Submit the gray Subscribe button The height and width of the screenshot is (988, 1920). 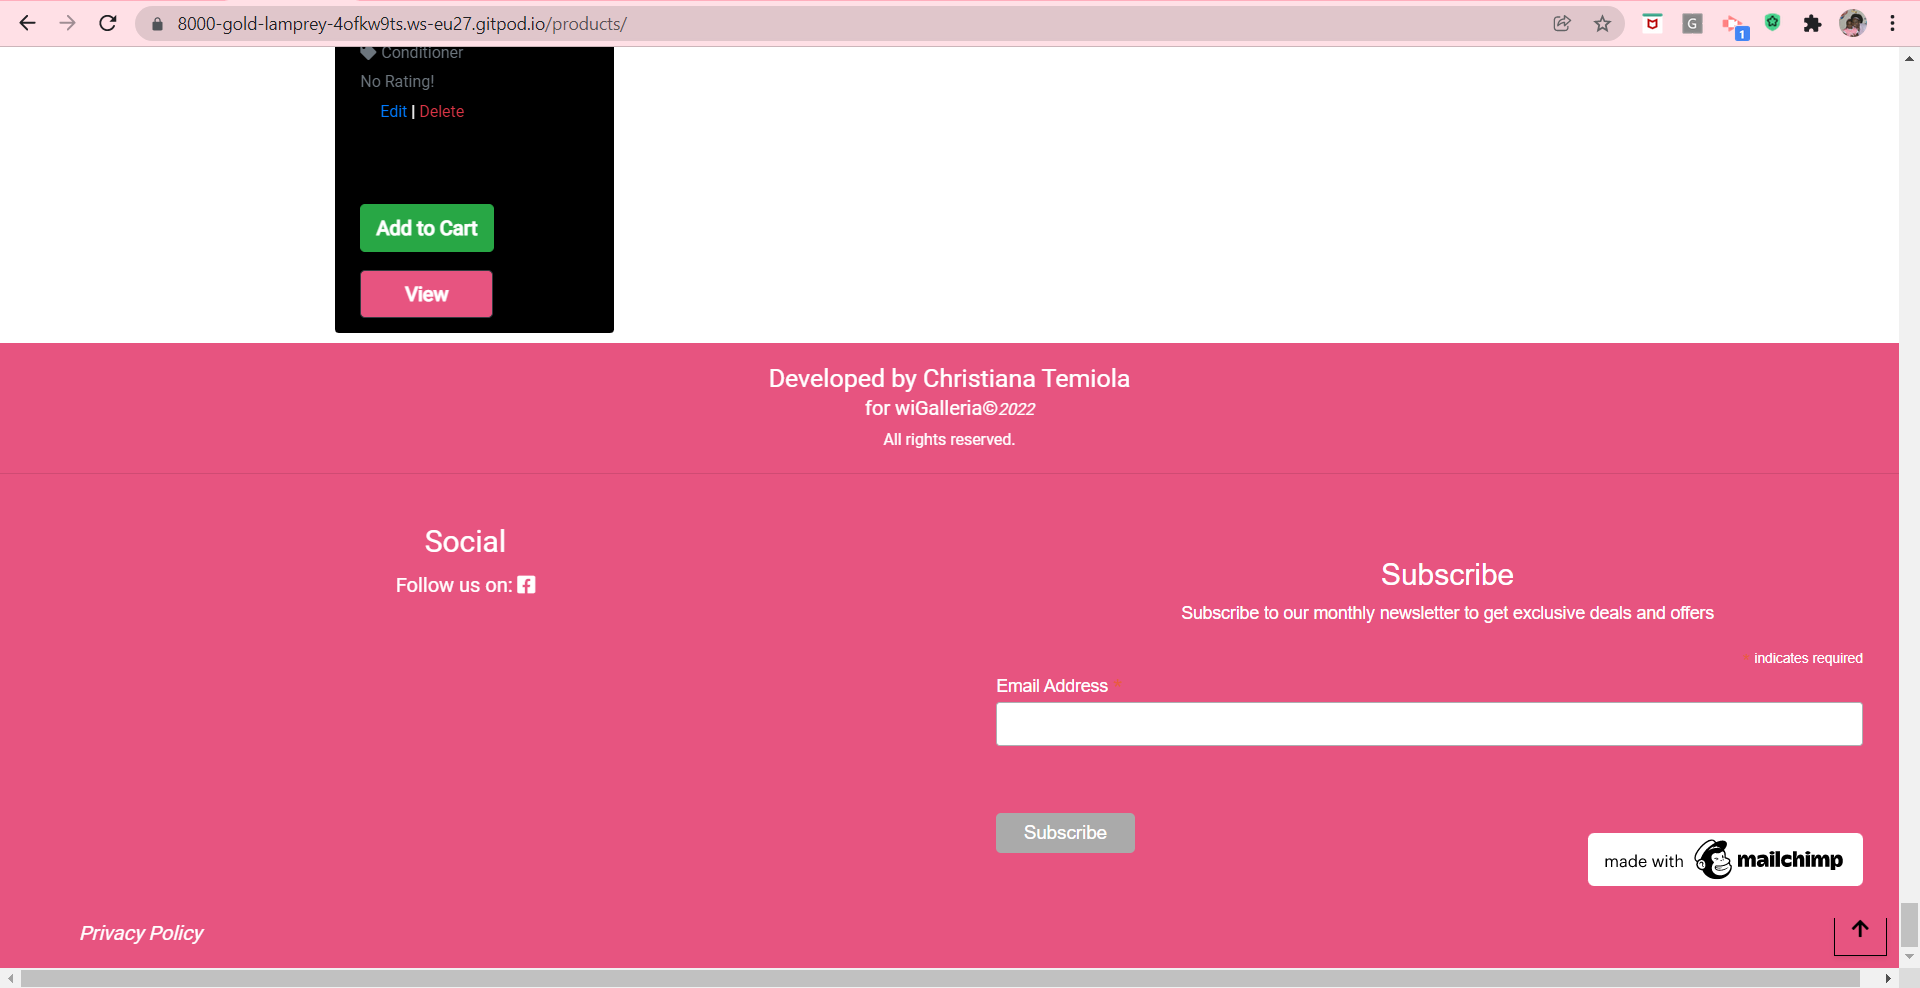1065,833
